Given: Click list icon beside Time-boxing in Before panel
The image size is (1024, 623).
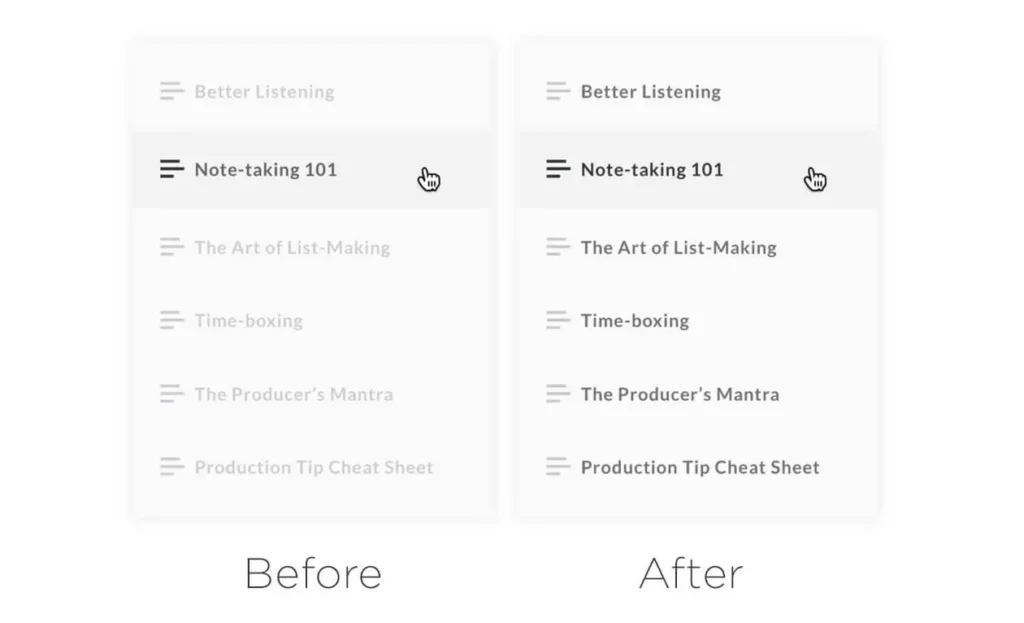Looking at the screenshot, I should pos(172,321).
